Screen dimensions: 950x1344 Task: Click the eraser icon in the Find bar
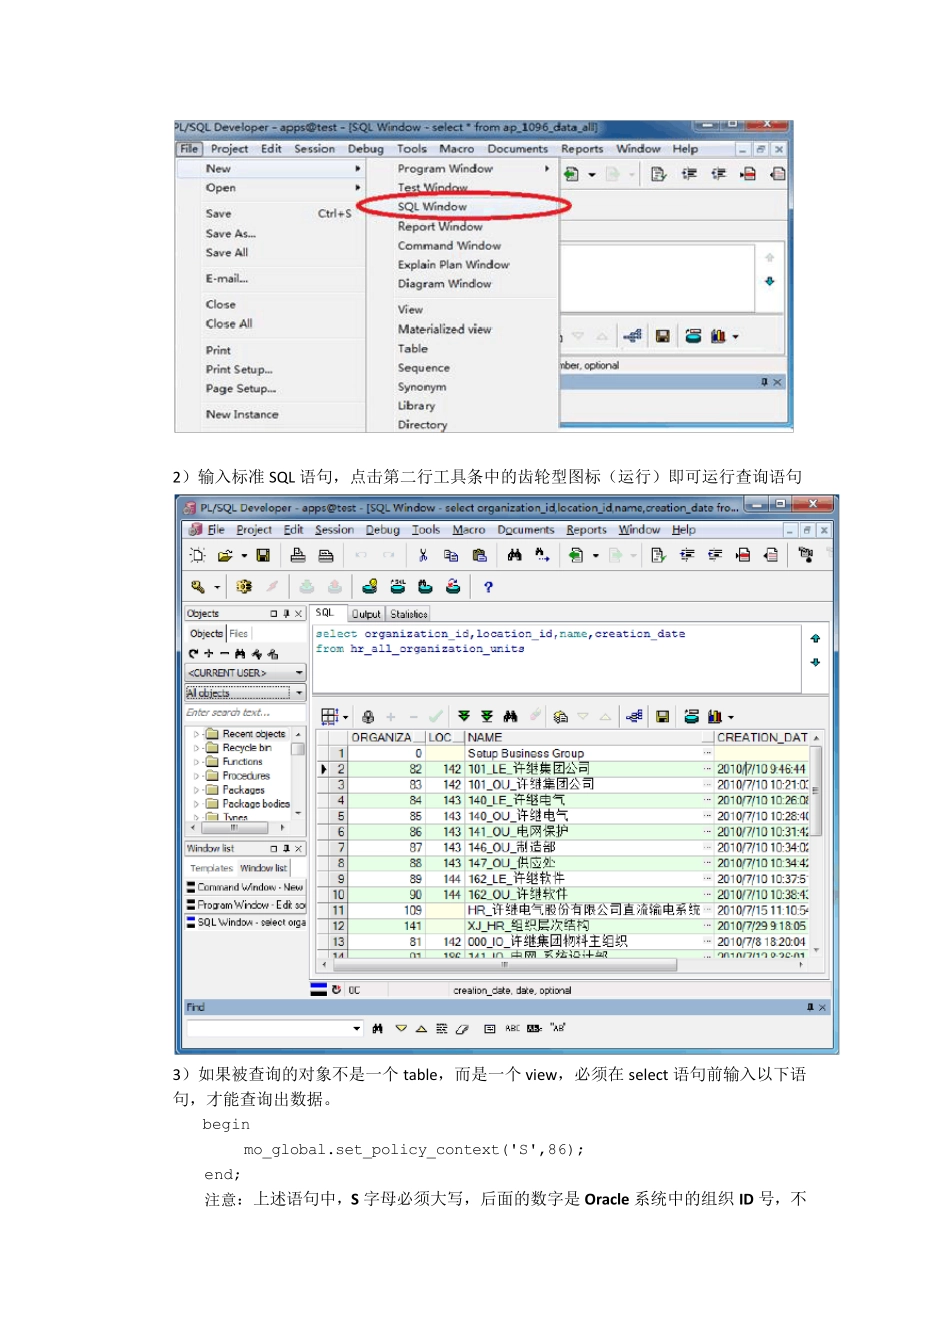(462, 1028)
